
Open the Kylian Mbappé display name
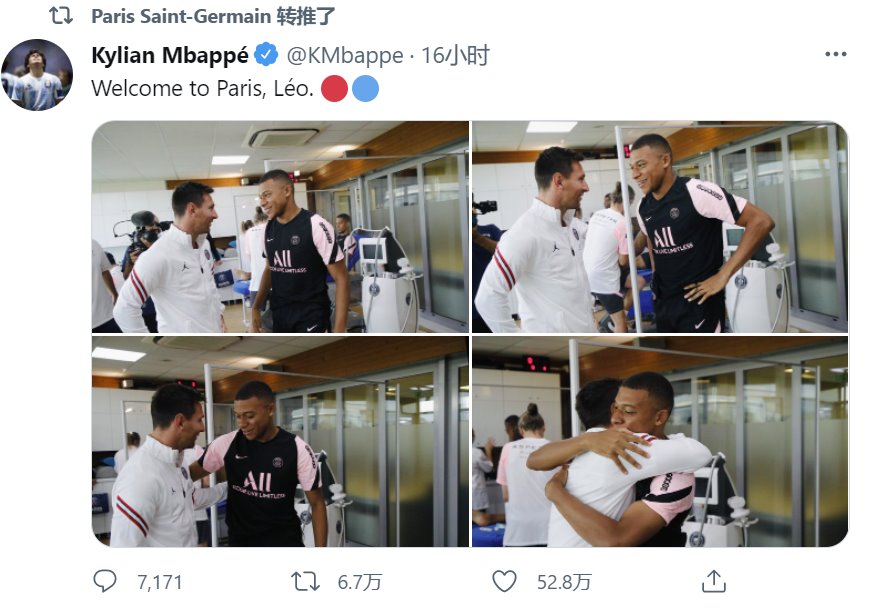(169, 55)
